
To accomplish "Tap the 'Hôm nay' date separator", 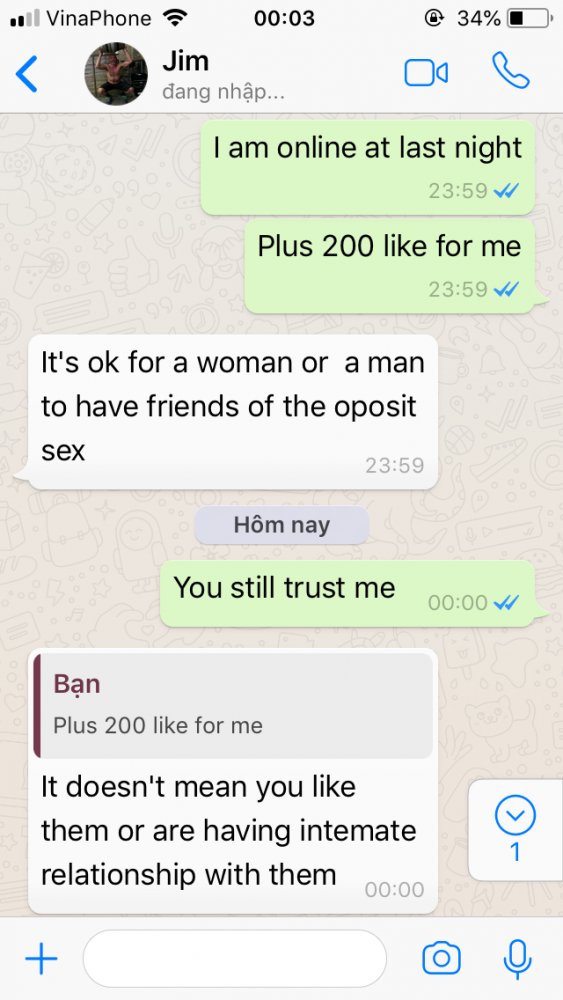I will click(282, 526).
